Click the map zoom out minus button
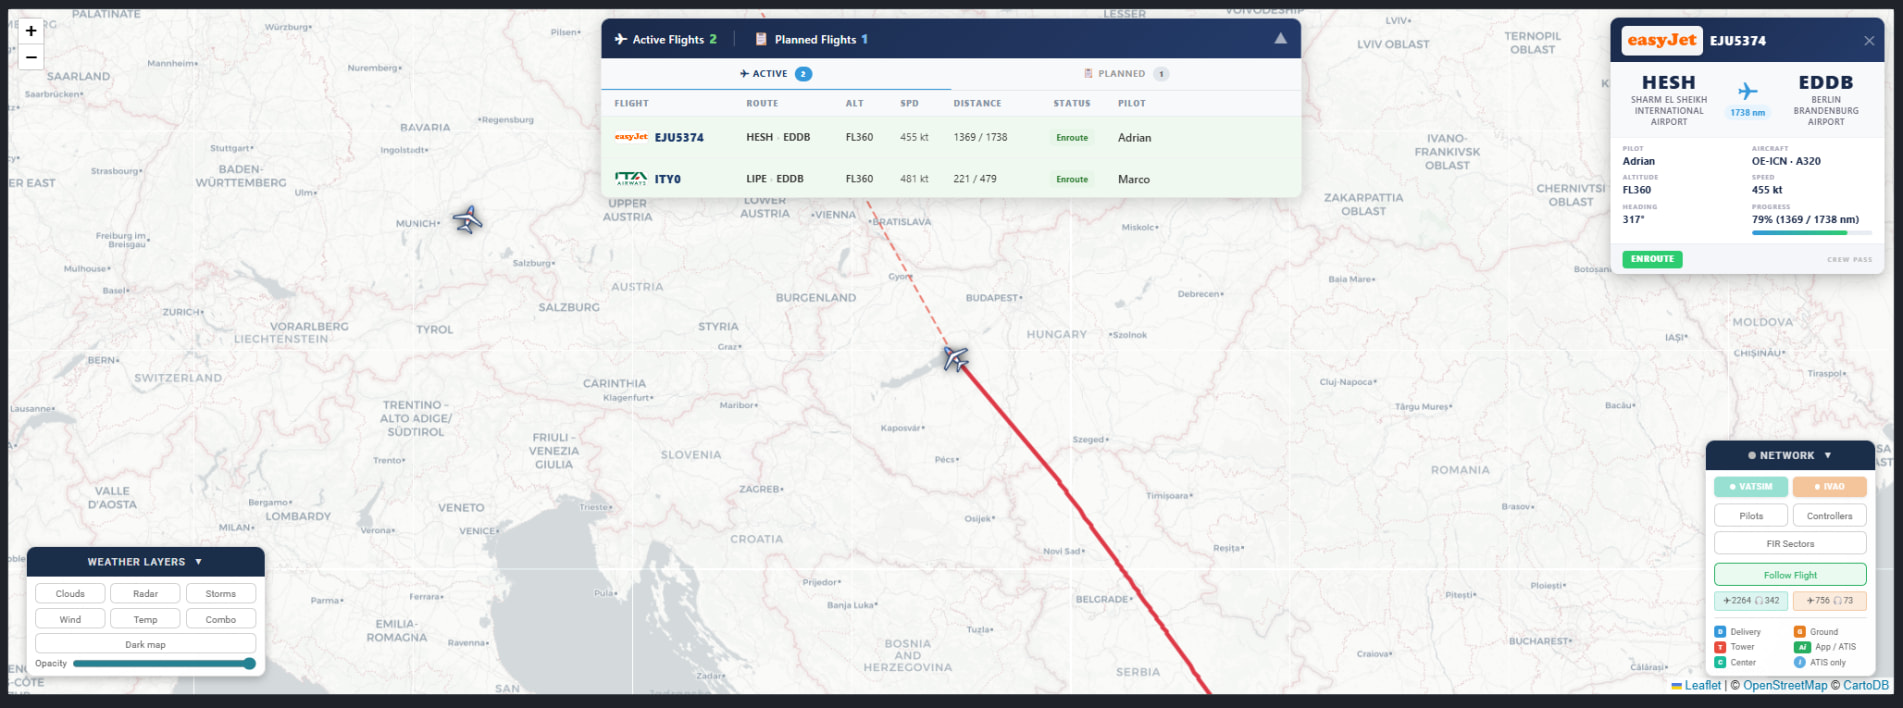Image resolution: width=1903 pixels, height=708 pixels. click(31, 57)
